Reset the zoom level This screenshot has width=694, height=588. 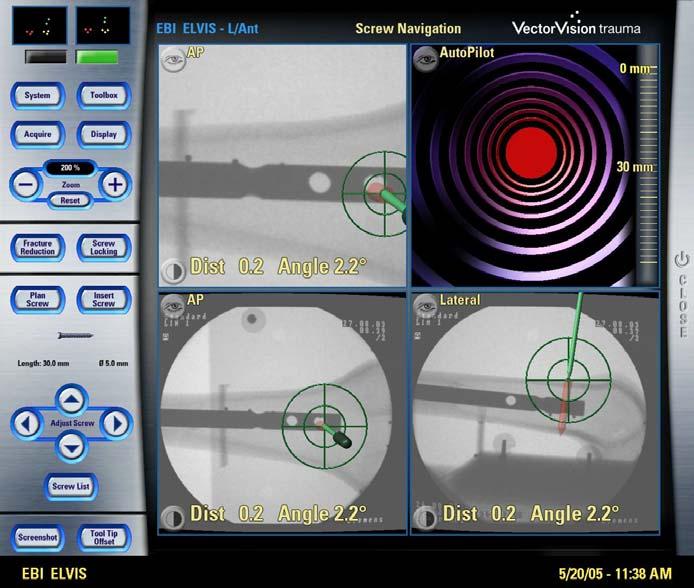point(70,200)
